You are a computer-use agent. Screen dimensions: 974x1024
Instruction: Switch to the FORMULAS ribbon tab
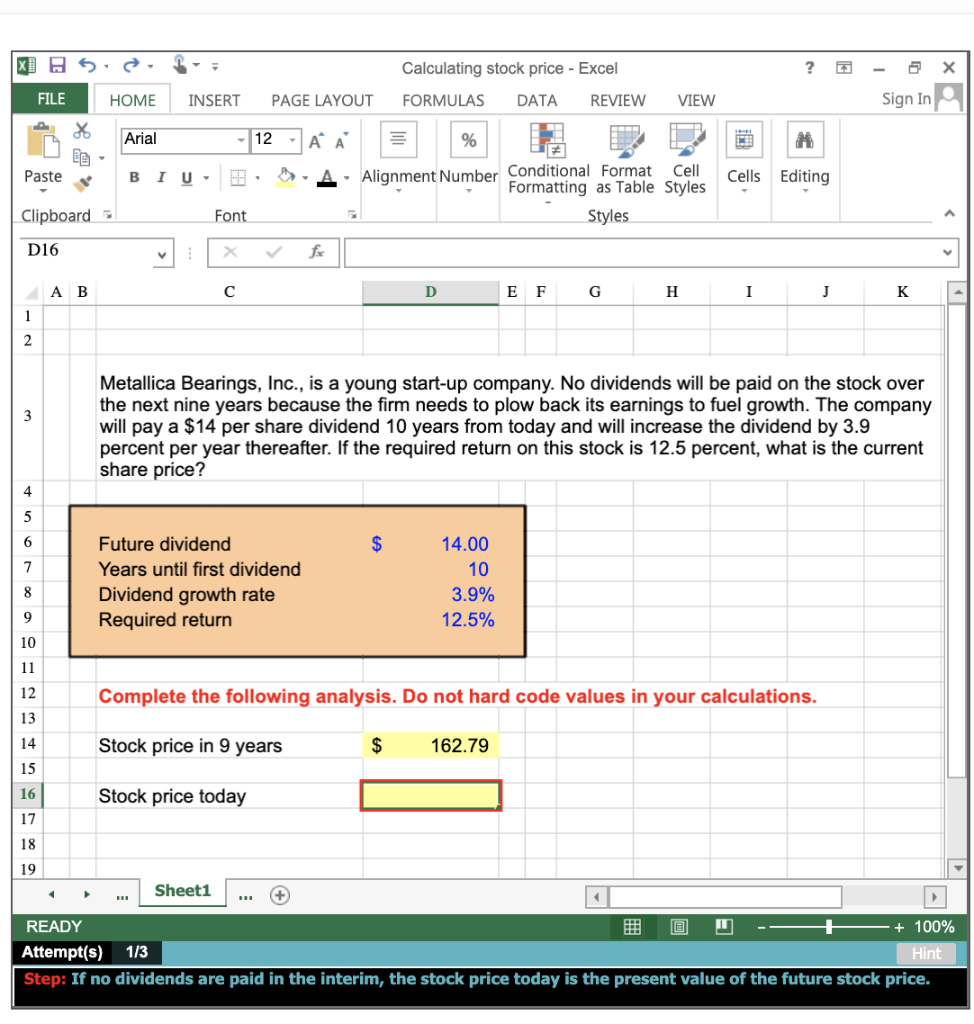(x=443, y=100)
